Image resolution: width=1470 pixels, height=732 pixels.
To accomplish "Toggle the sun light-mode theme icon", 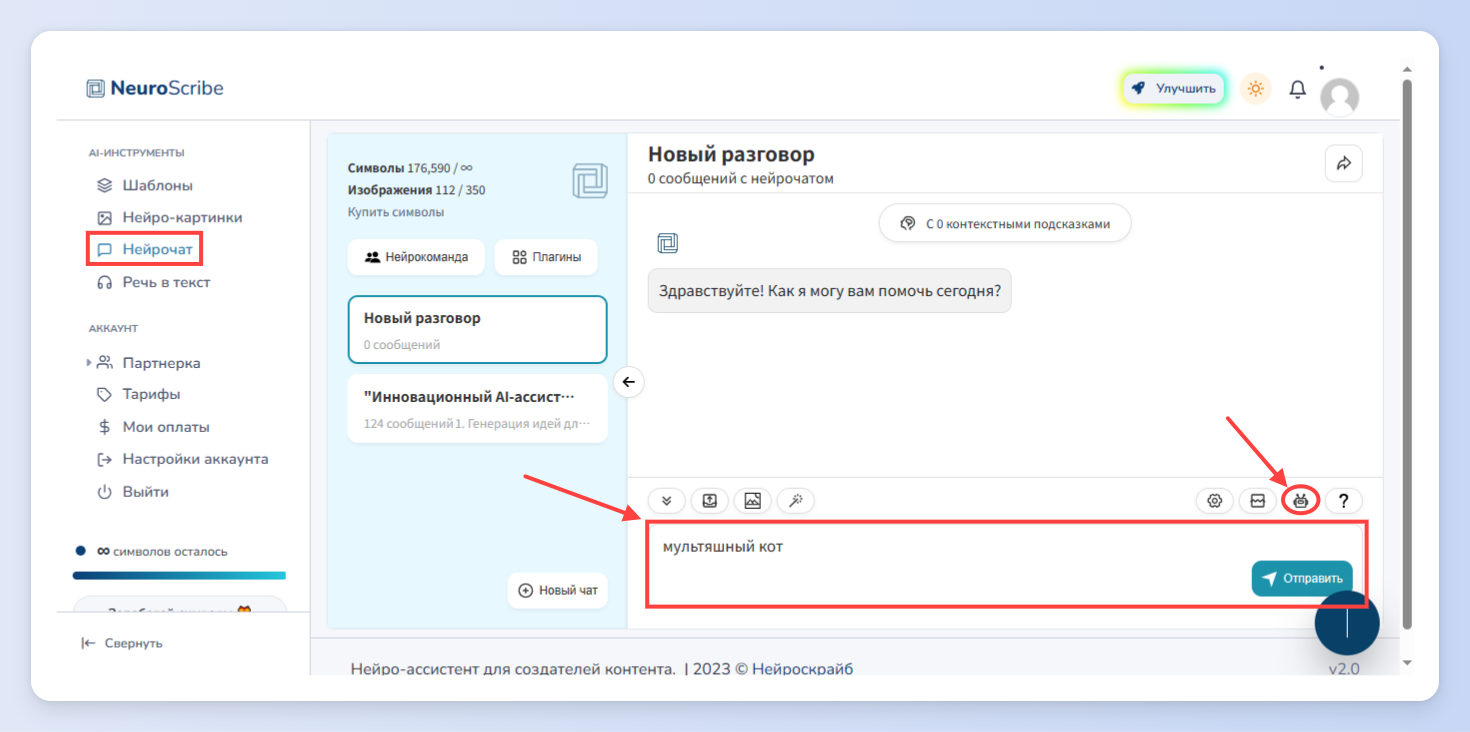I will pos(1256,89).
